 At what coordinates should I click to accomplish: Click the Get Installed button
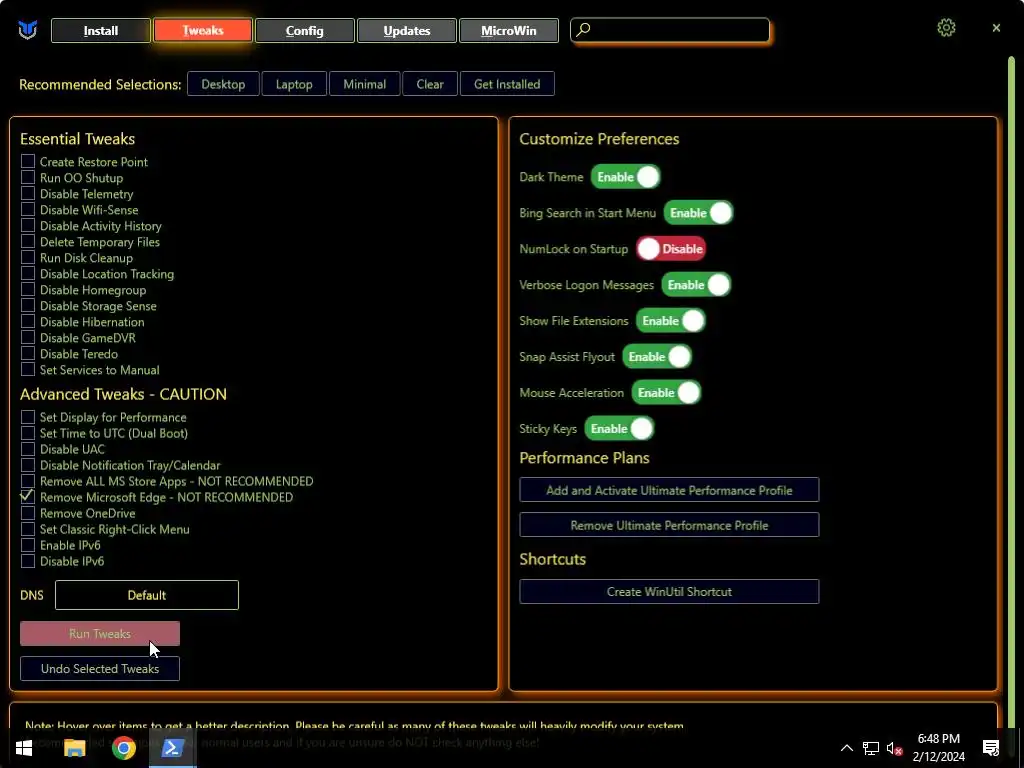pos(507,84)
